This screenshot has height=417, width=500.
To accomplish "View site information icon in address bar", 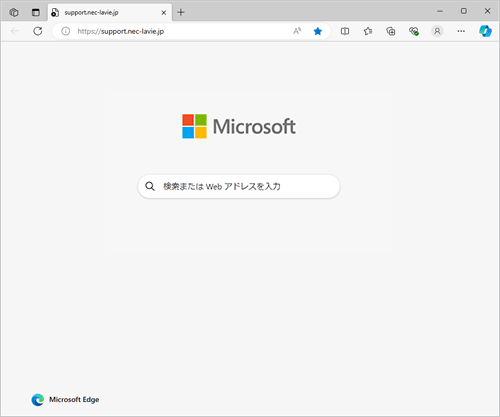I will click(66, 31).
